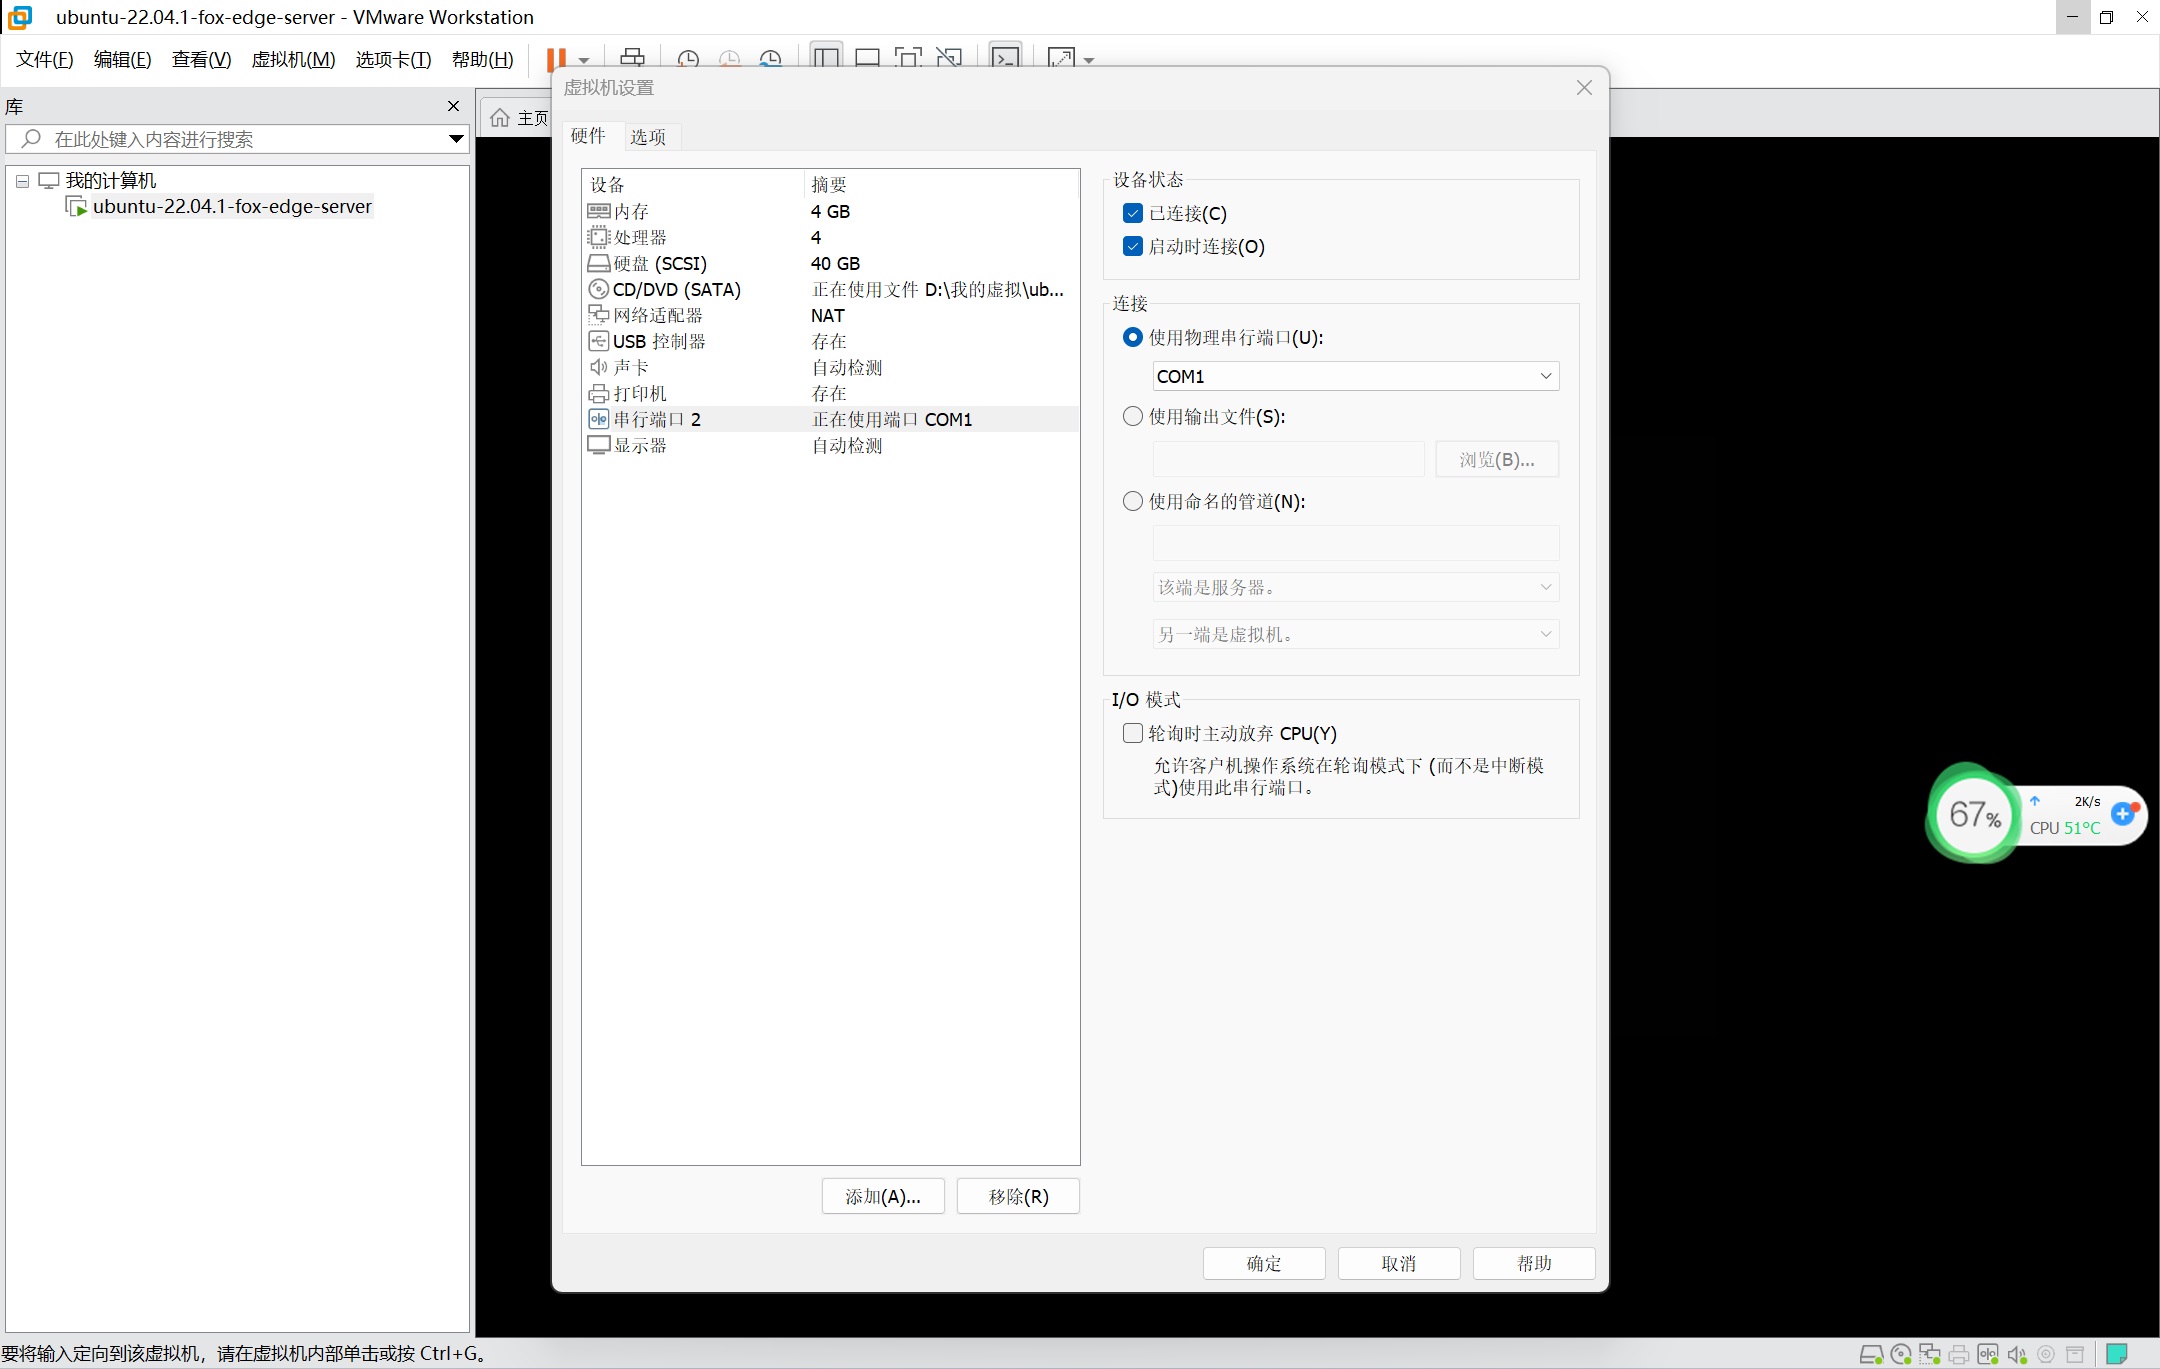The image size is (2160, 1369).
Task: Click the output file path input field
Action: [x=1288, y=459]
